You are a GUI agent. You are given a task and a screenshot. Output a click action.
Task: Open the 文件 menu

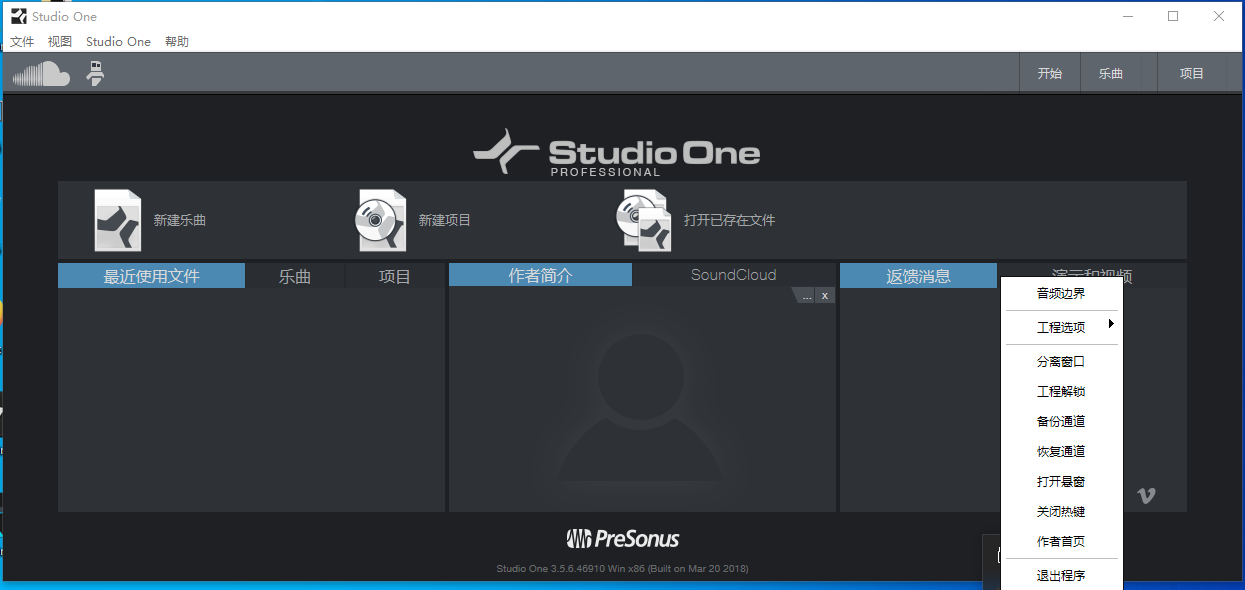pyautogui.click(x=22, y=42)
